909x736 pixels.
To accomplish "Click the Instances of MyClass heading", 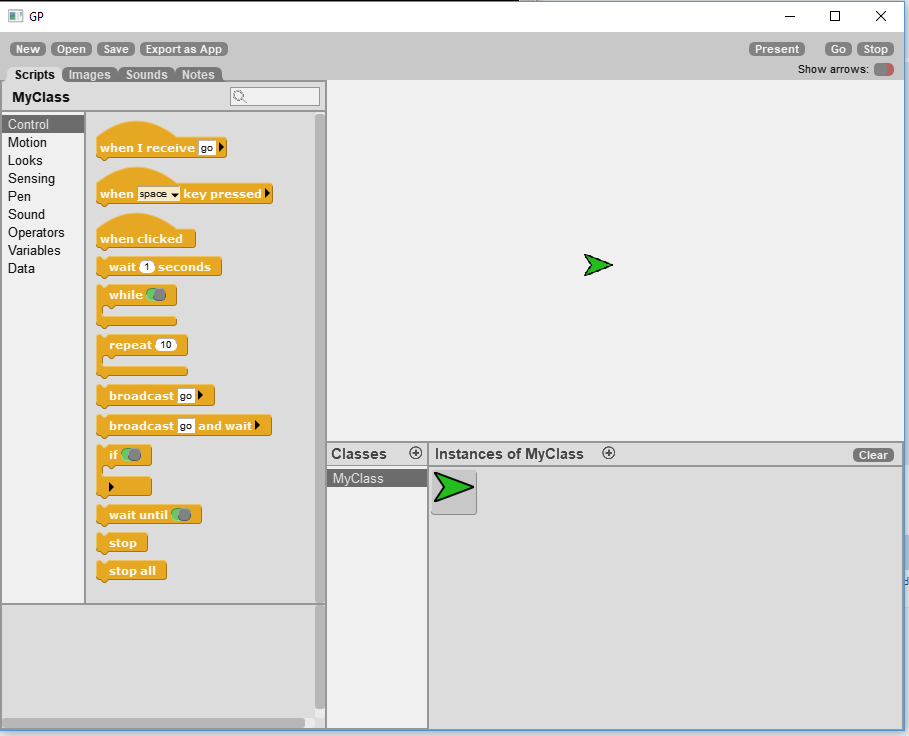I will (509, 454).
